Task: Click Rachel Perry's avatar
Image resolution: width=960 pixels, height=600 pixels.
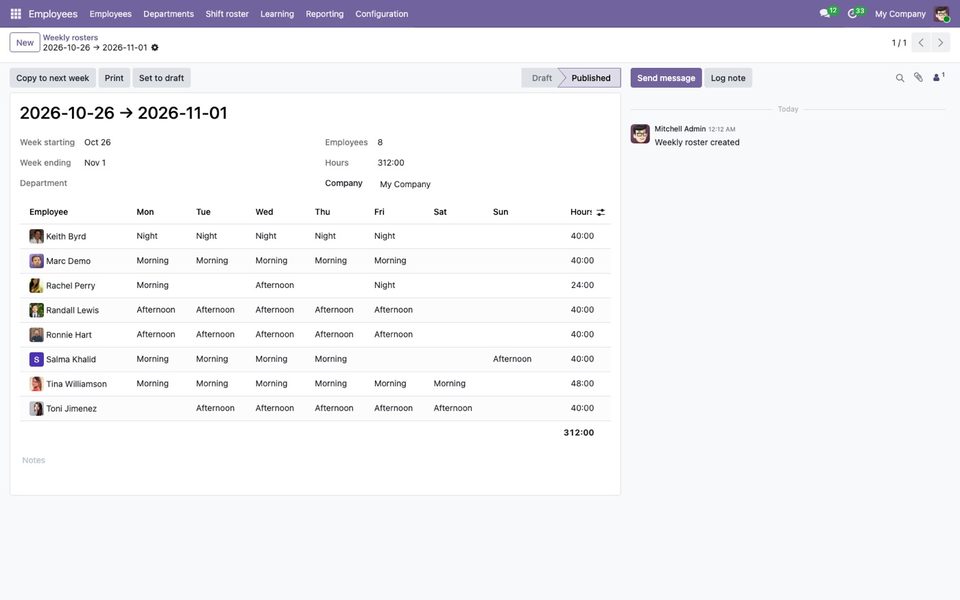Action: 36,285
